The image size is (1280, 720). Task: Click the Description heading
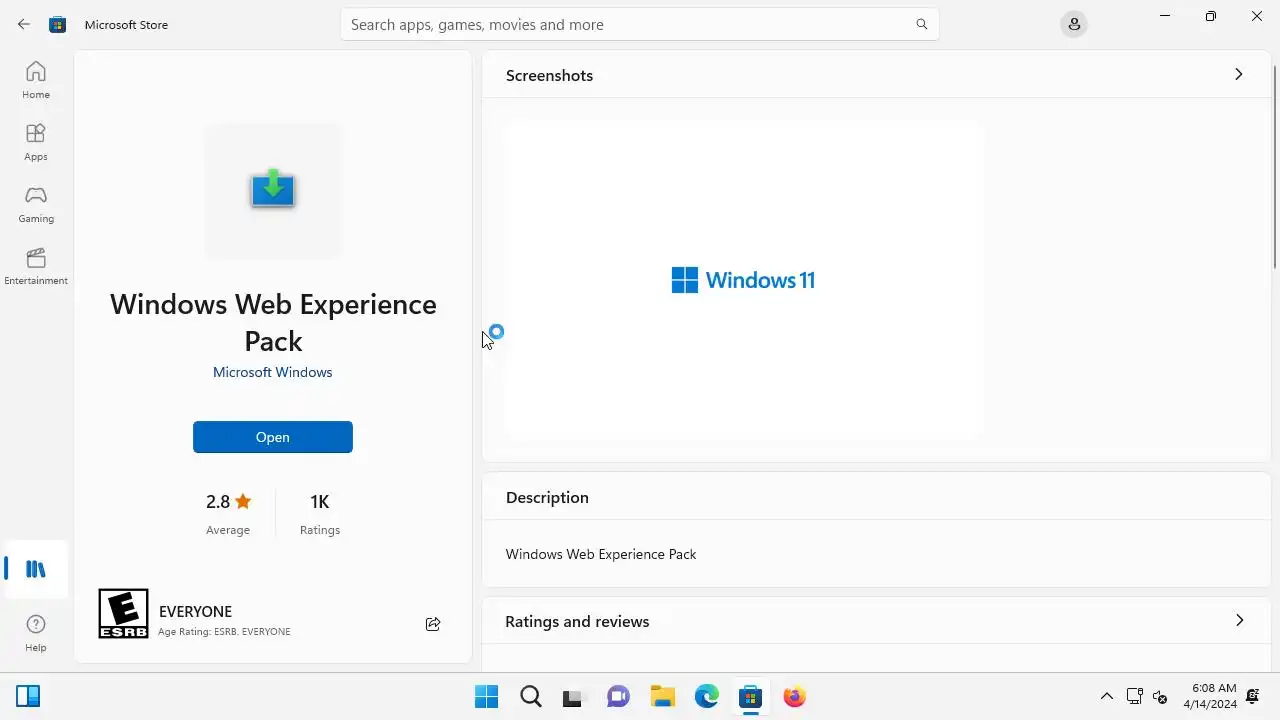[x=547, y=497]
